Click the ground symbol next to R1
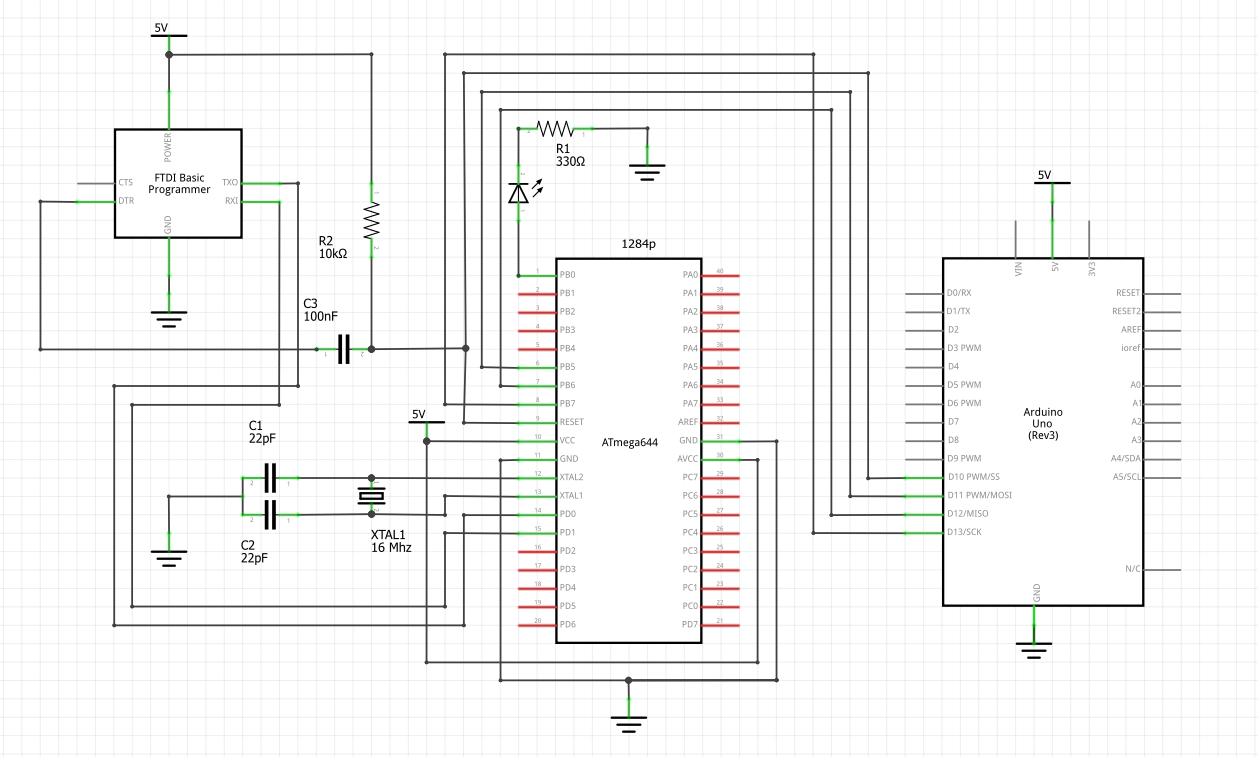This screenshot has height=757, width=1258. pyautogui.click(x=648, y=170)
